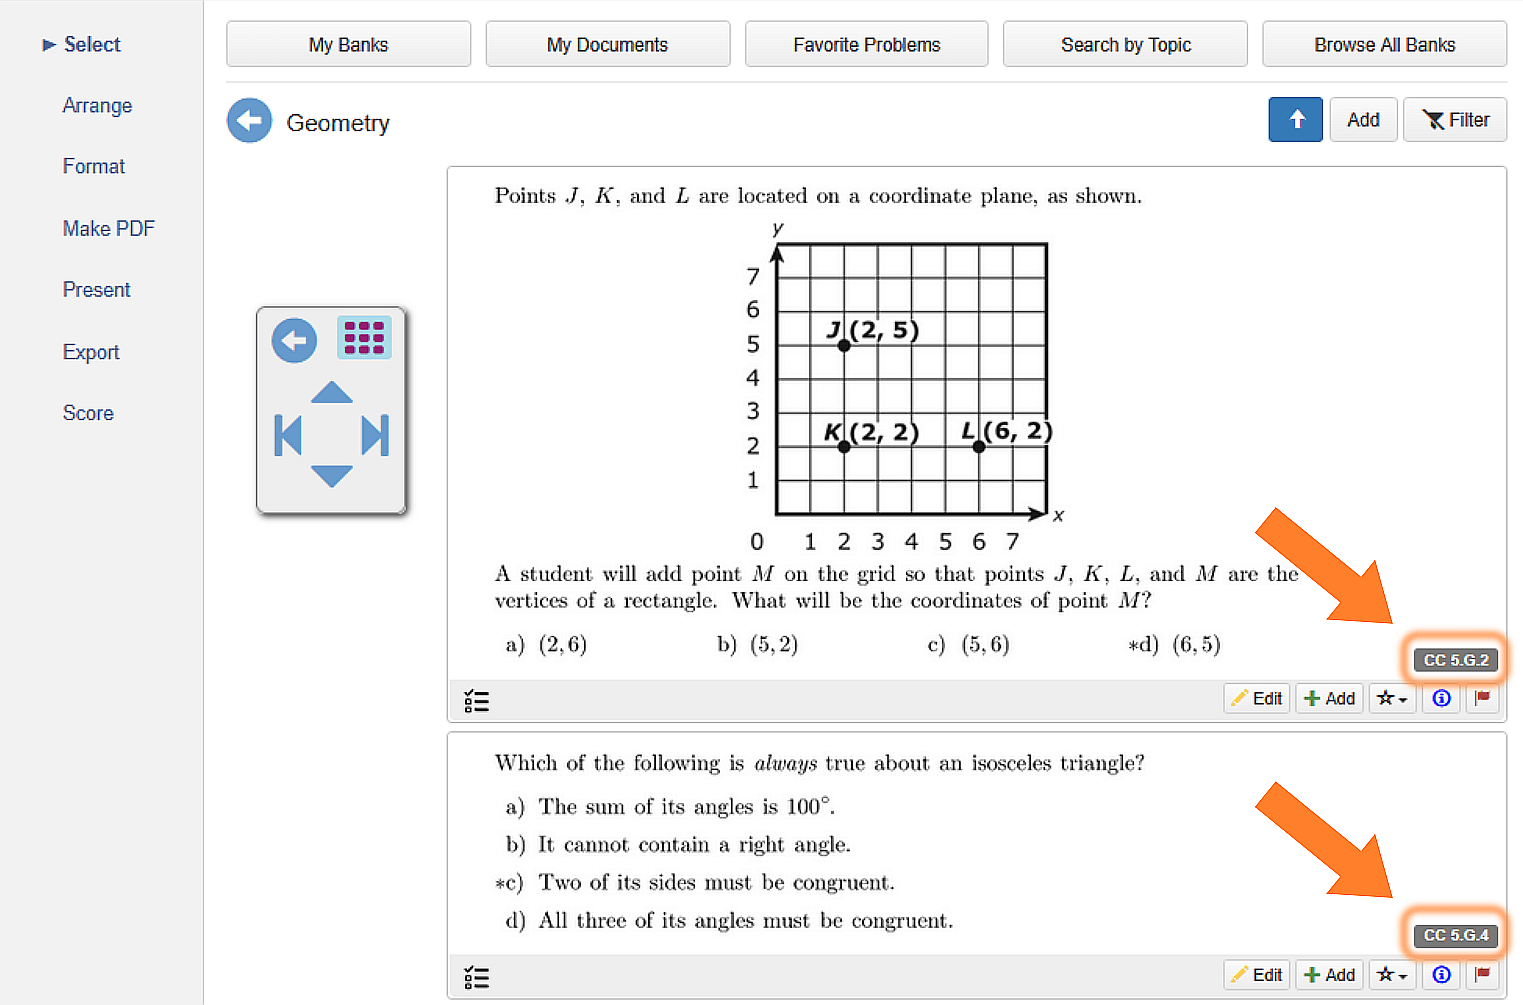
Task: Expand the Select item in left sidebar
Action: pyautogui.click(x=81, y=44)
